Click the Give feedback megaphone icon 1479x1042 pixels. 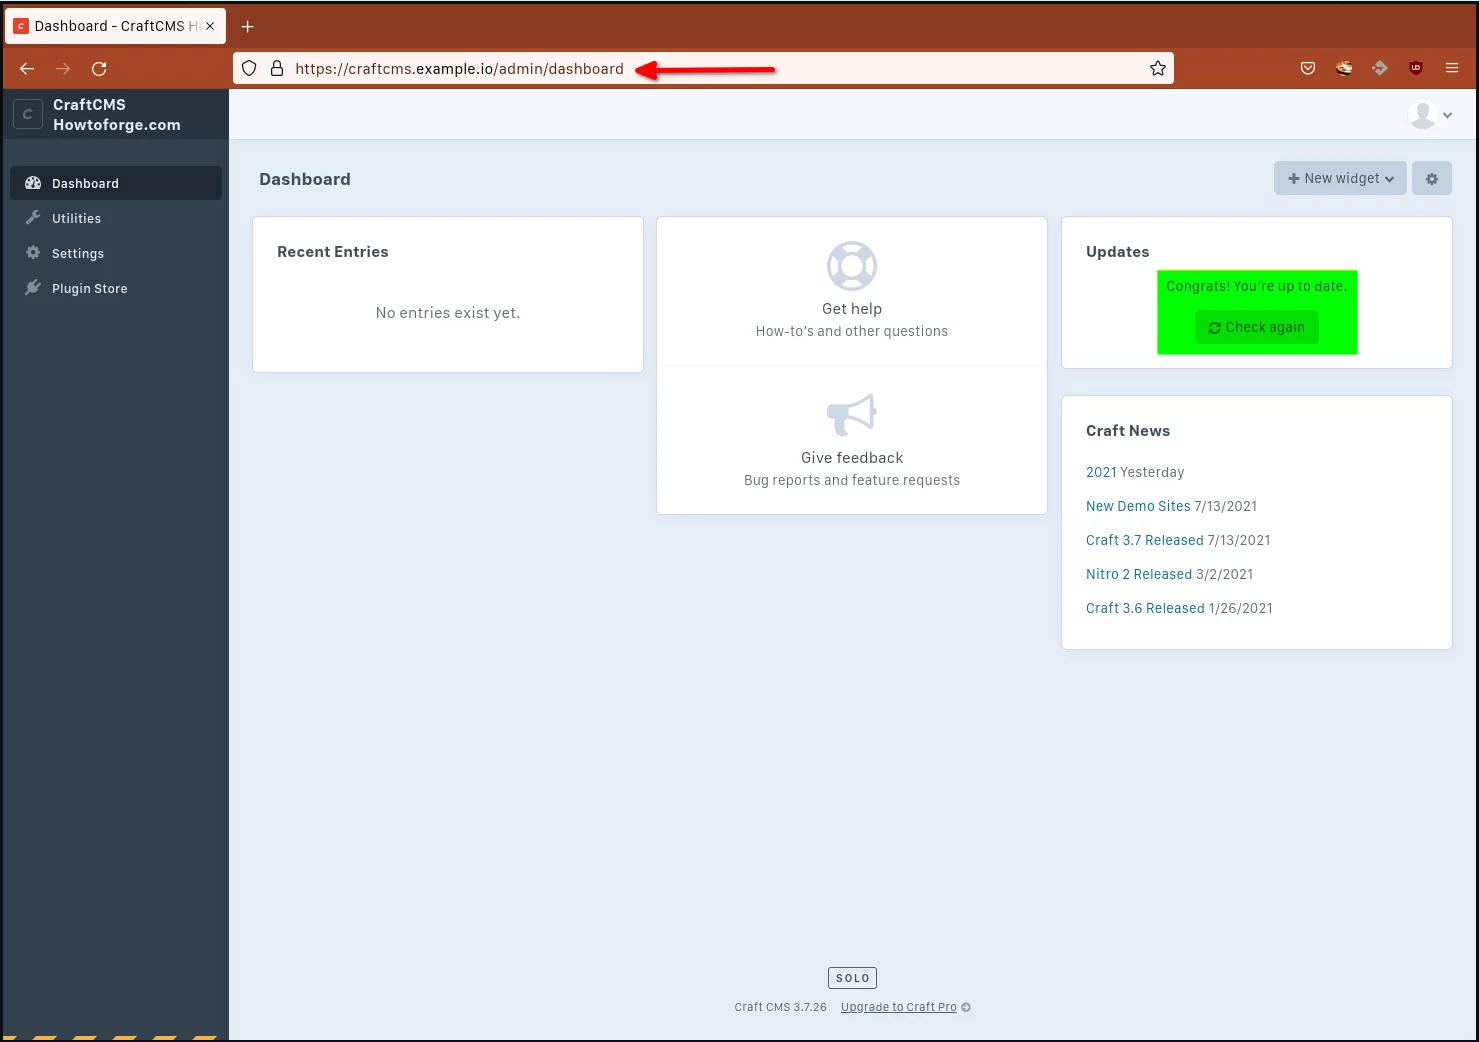[852, 413]
